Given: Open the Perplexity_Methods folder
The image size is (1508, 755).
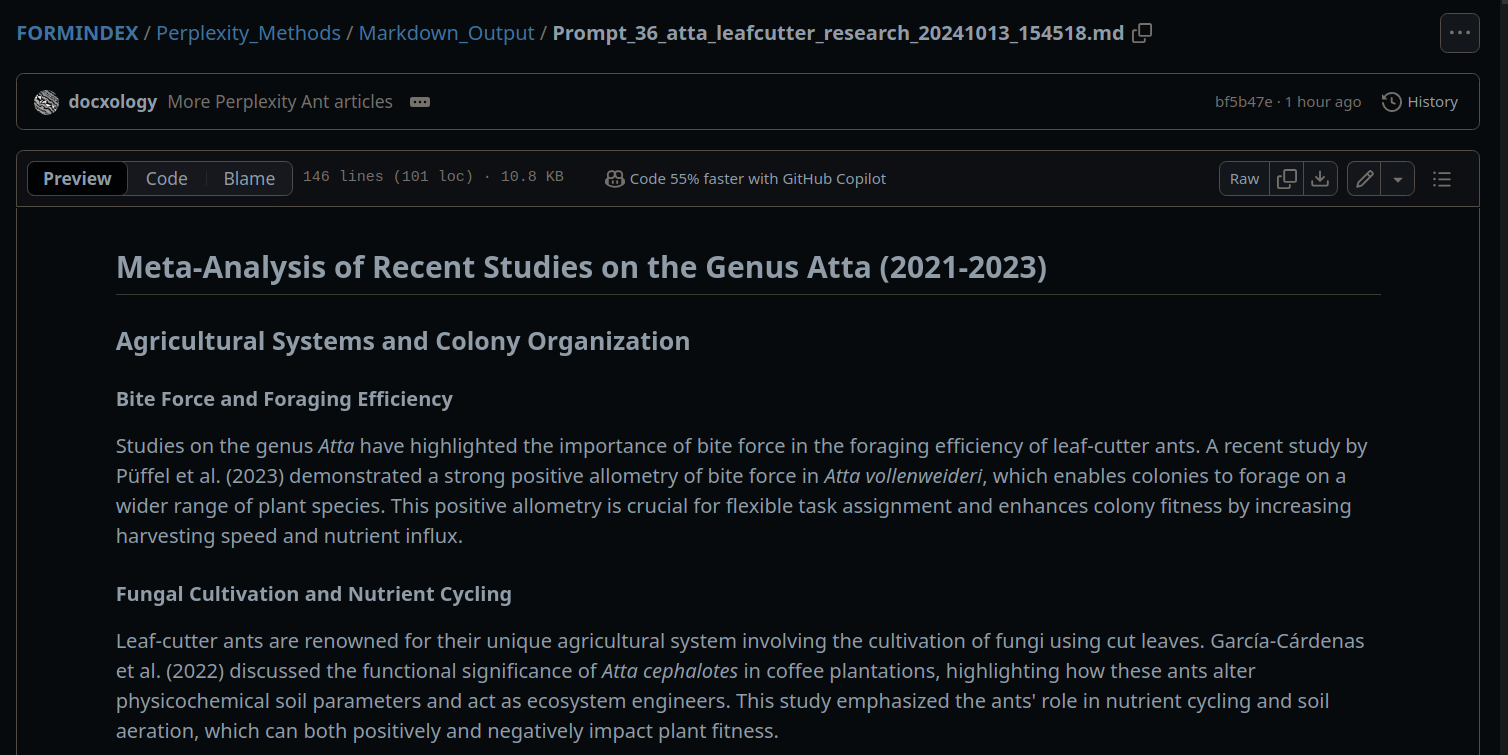Looking at the screenshot, I should point(248,33).
